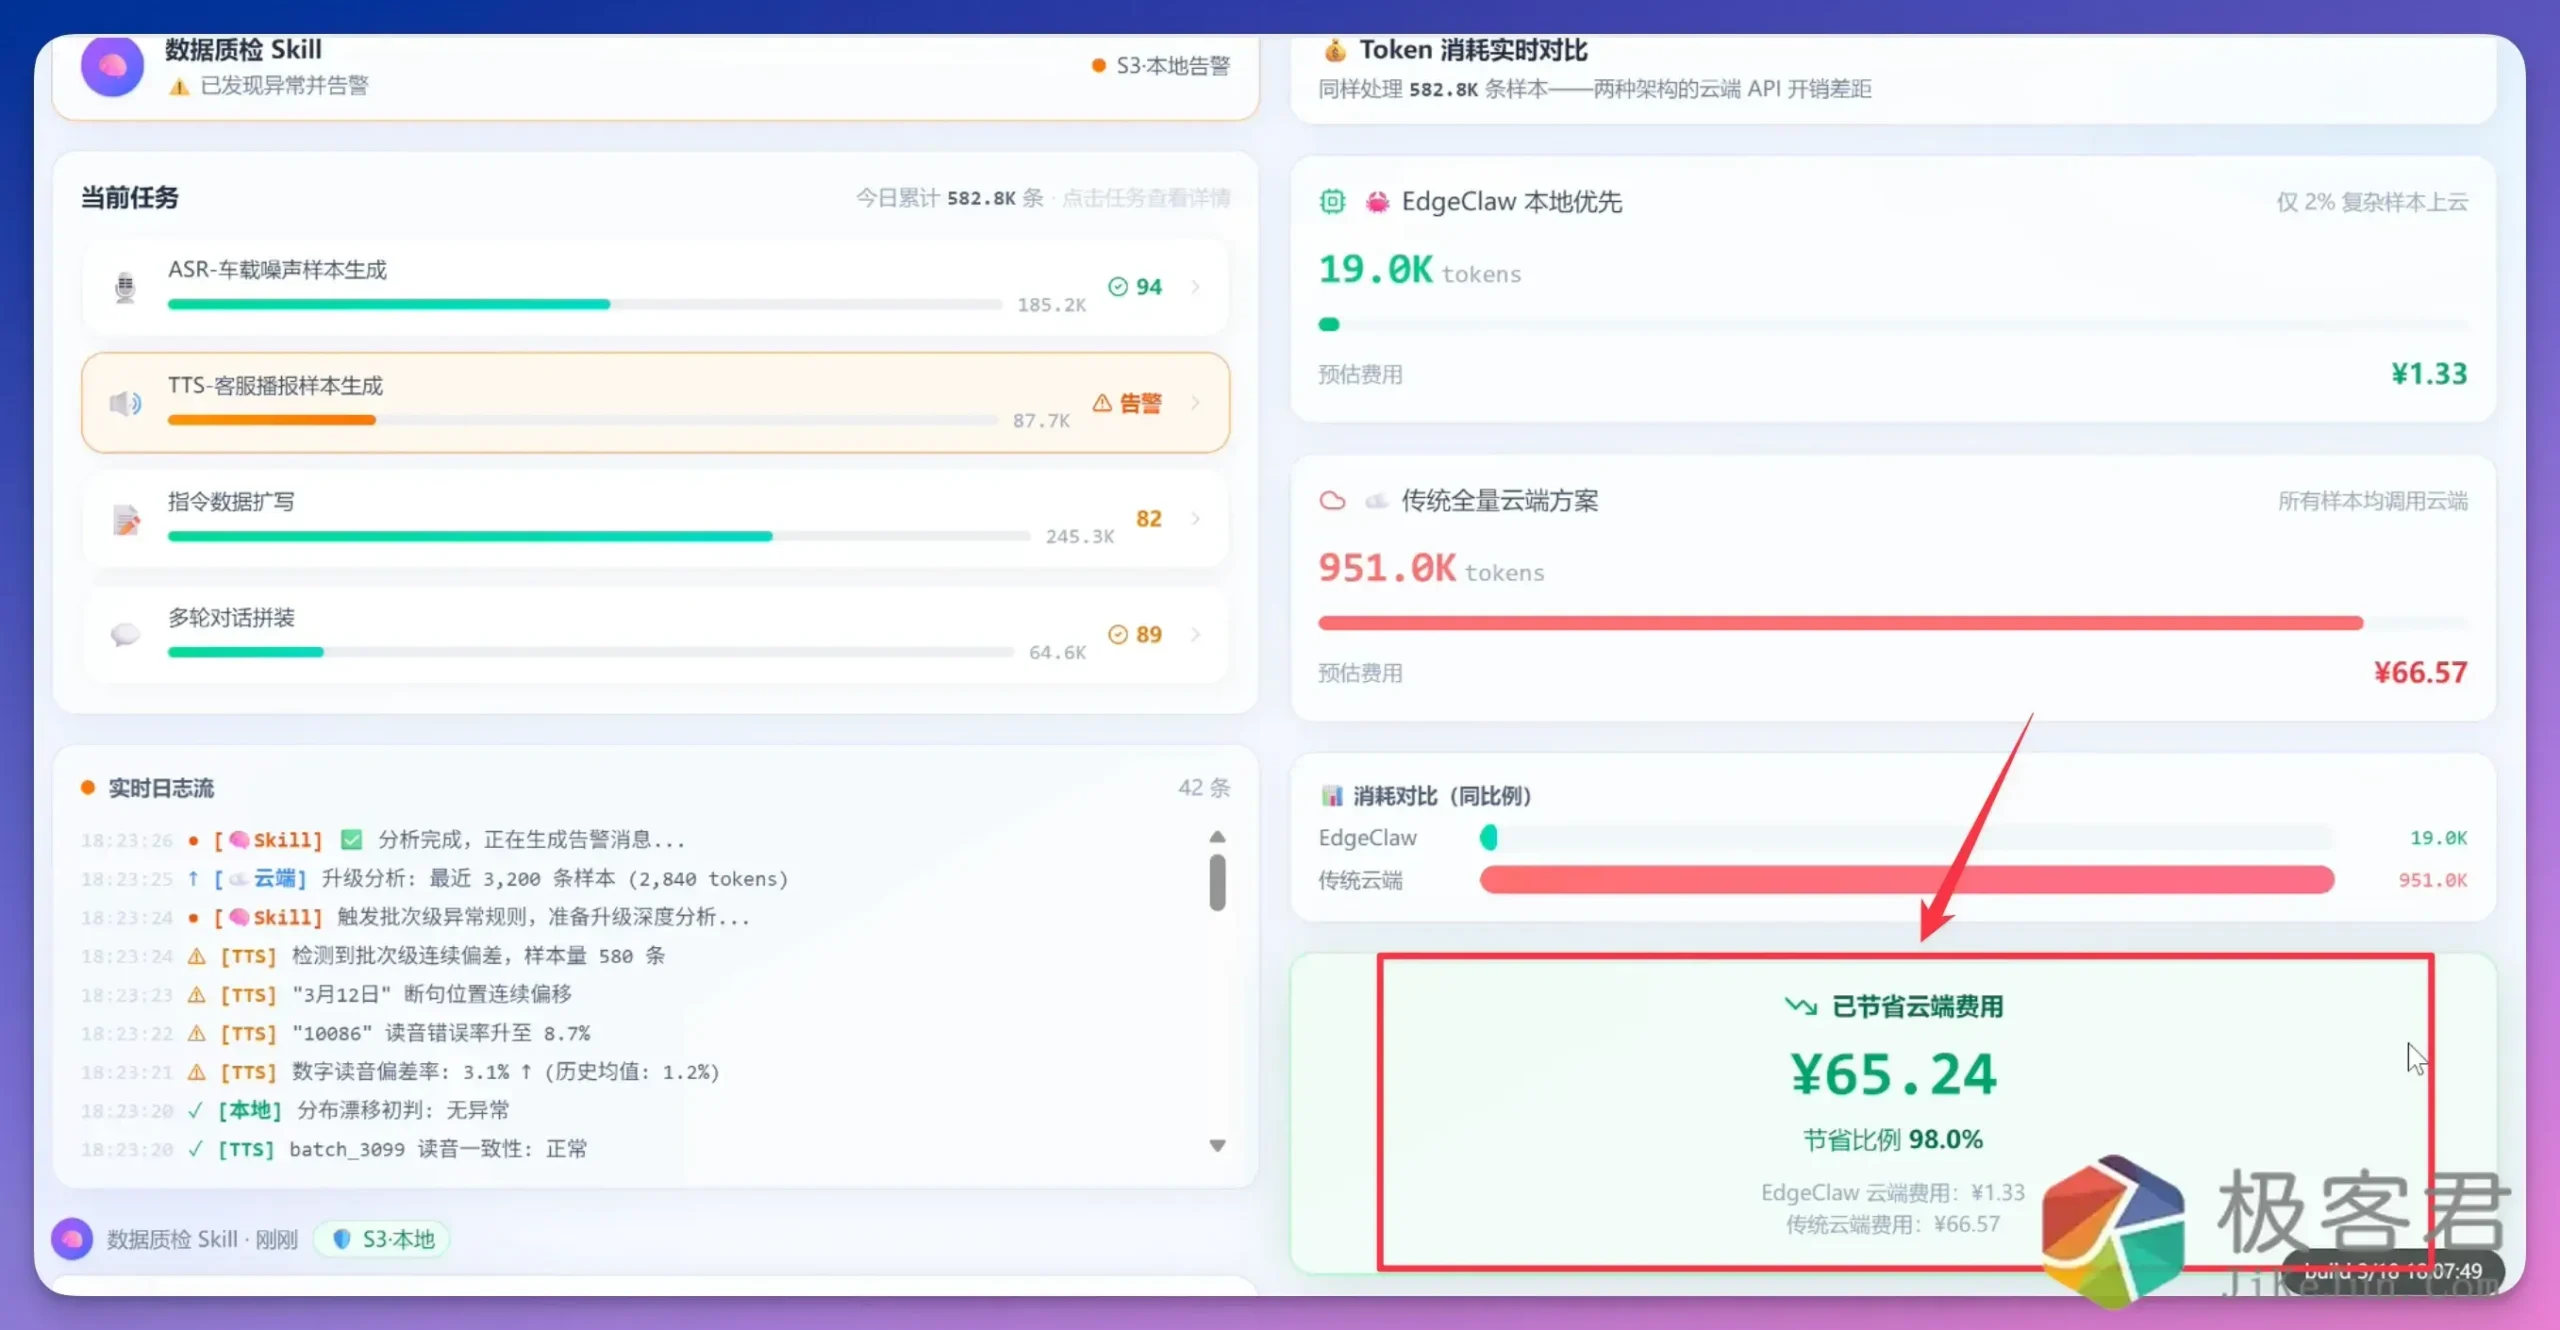Click the ASR-车载噪声样本生成 microphone icon
The height and width of the screenshot is (1330, 2560).
click(x=125, y=286)
